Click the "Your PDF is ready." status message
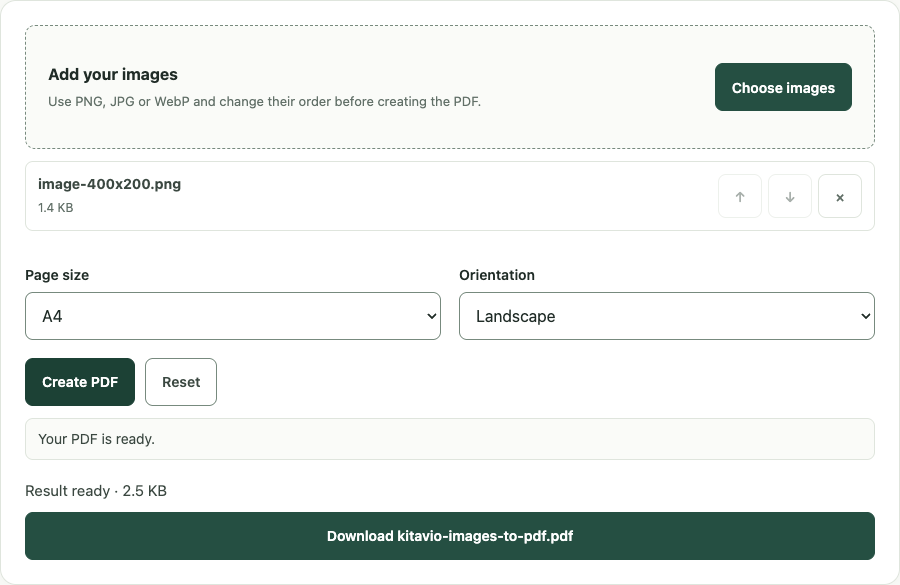 [450, 439]
